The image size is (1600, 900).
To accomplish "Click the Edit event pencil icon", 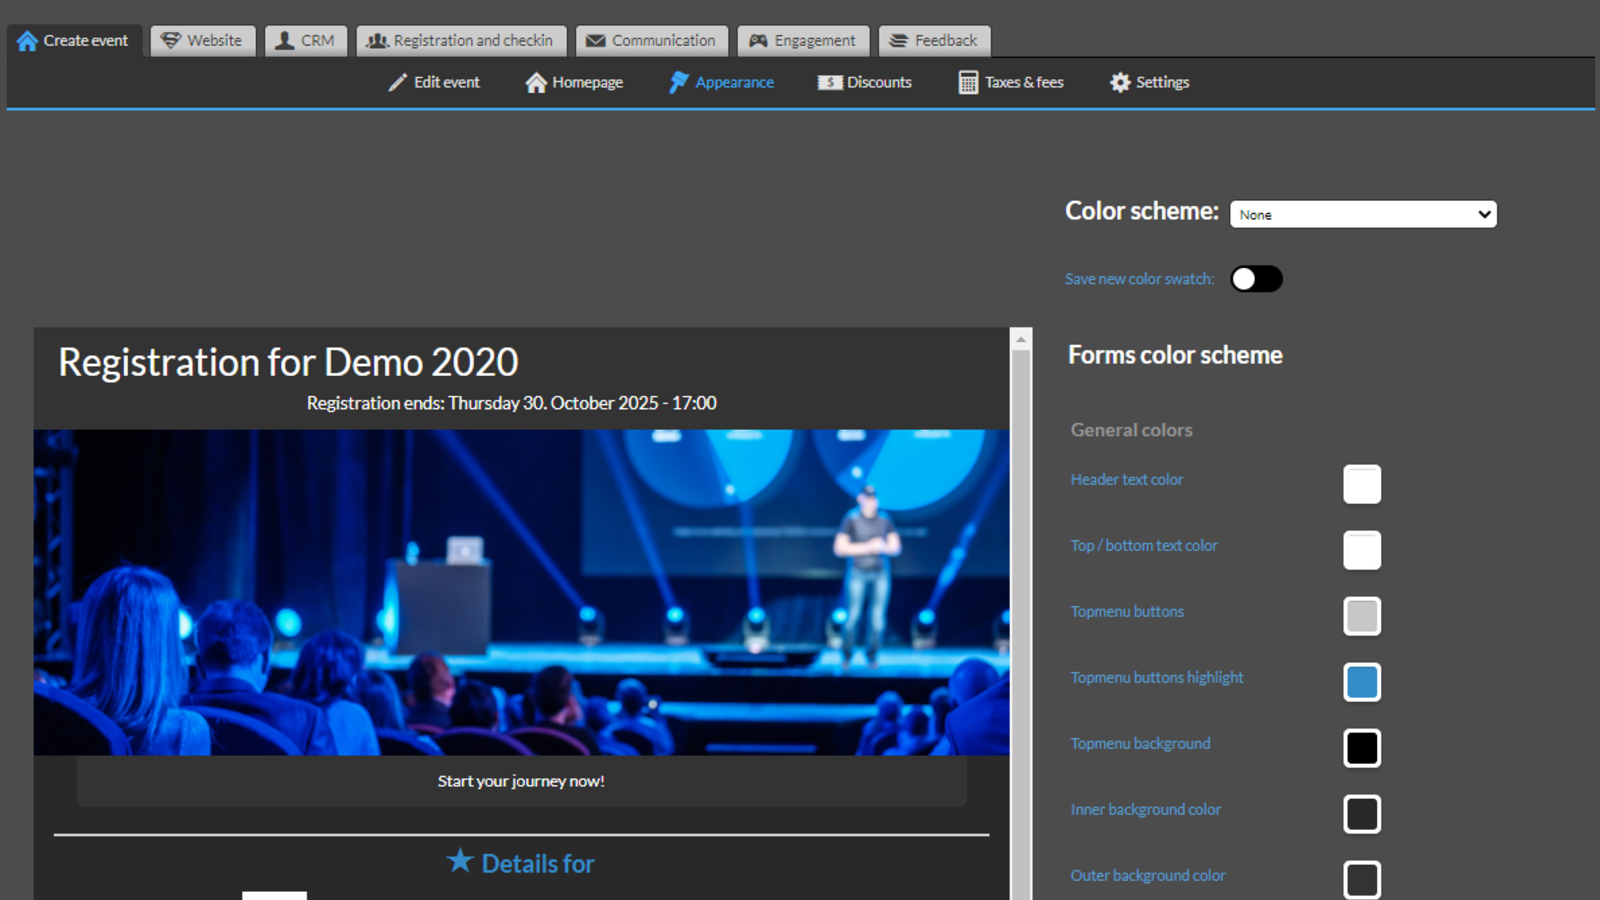I will pos(398,83).
